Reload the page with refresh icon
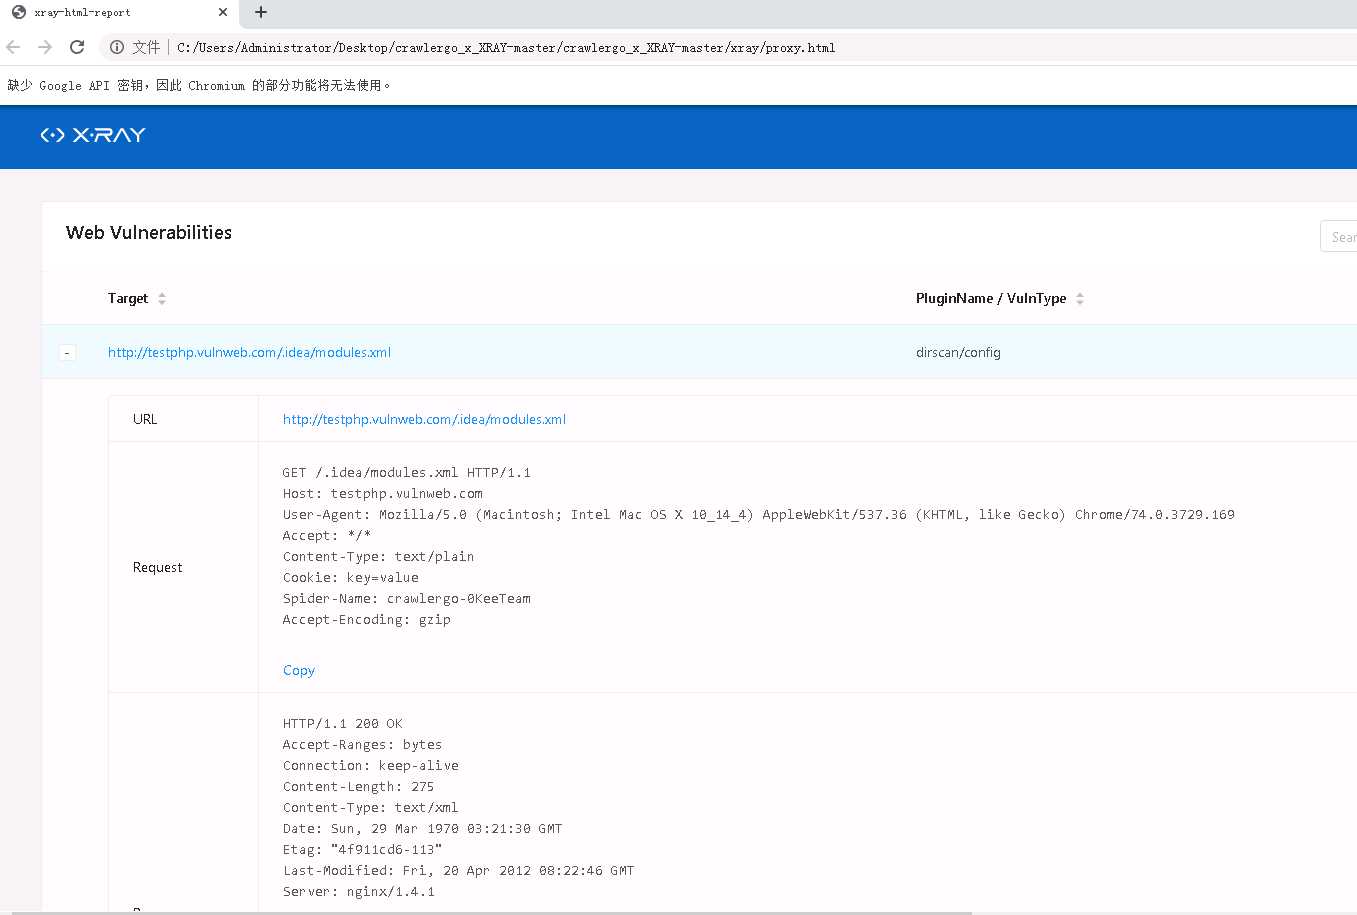This screenshot has height=915, width=1357. [x=77, y=47]
